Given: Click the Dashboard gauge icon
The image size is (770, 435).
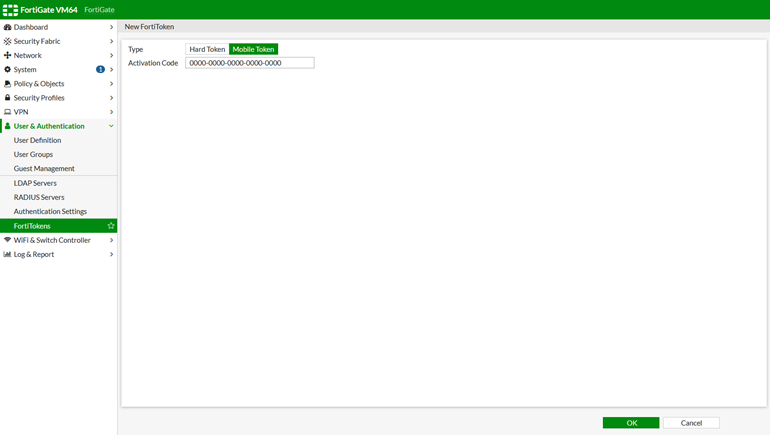Looking at the screenshot, I should click(x=7, y=27).
